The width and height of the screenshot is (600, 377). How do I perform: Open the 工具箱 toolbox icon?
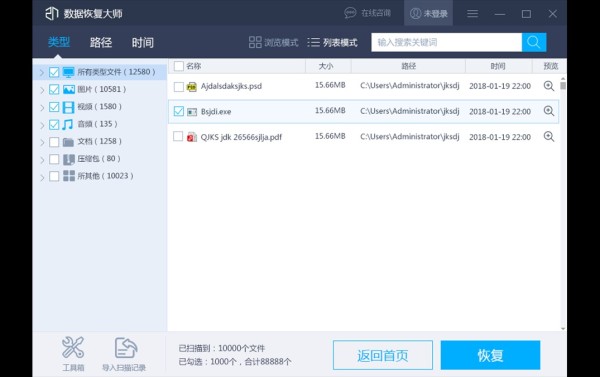click(x=73, y=347)
